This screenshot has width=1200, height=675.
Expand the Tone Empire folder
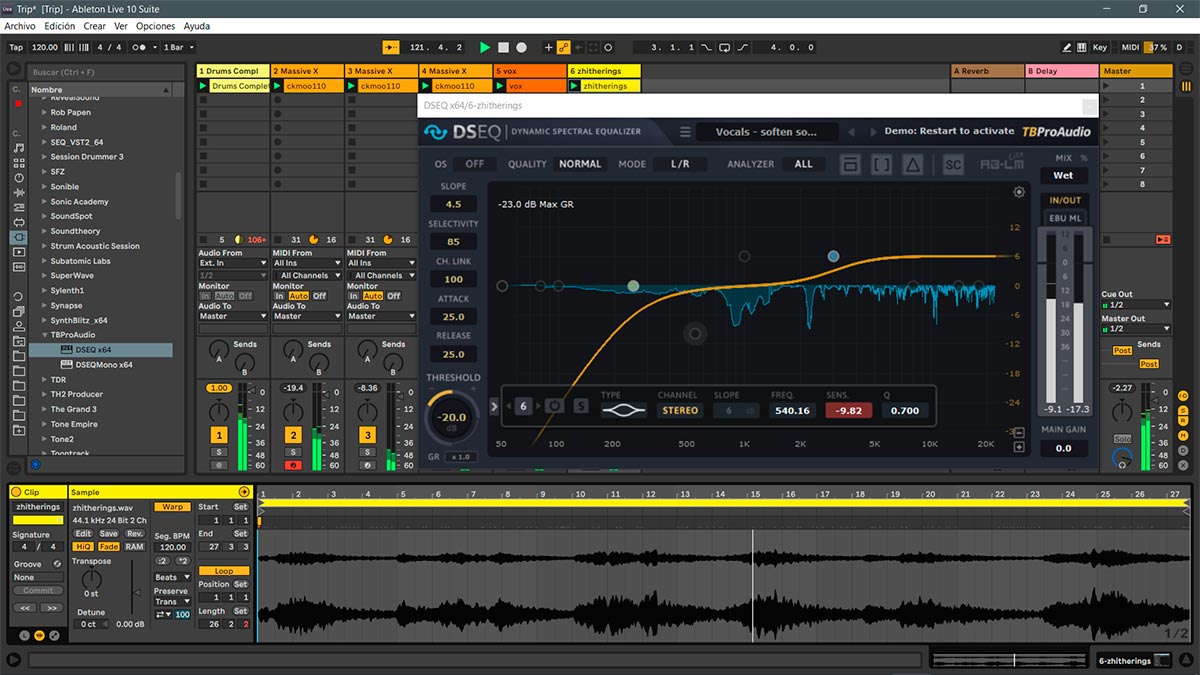[44, 424]
